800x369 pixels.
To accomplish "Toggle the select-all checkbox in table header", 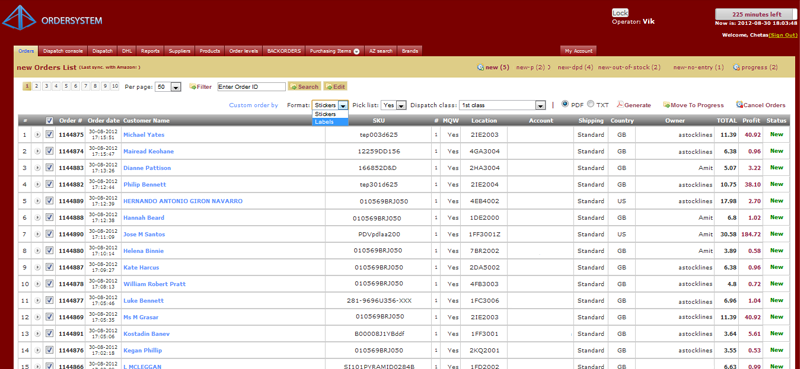I will 49,121.
